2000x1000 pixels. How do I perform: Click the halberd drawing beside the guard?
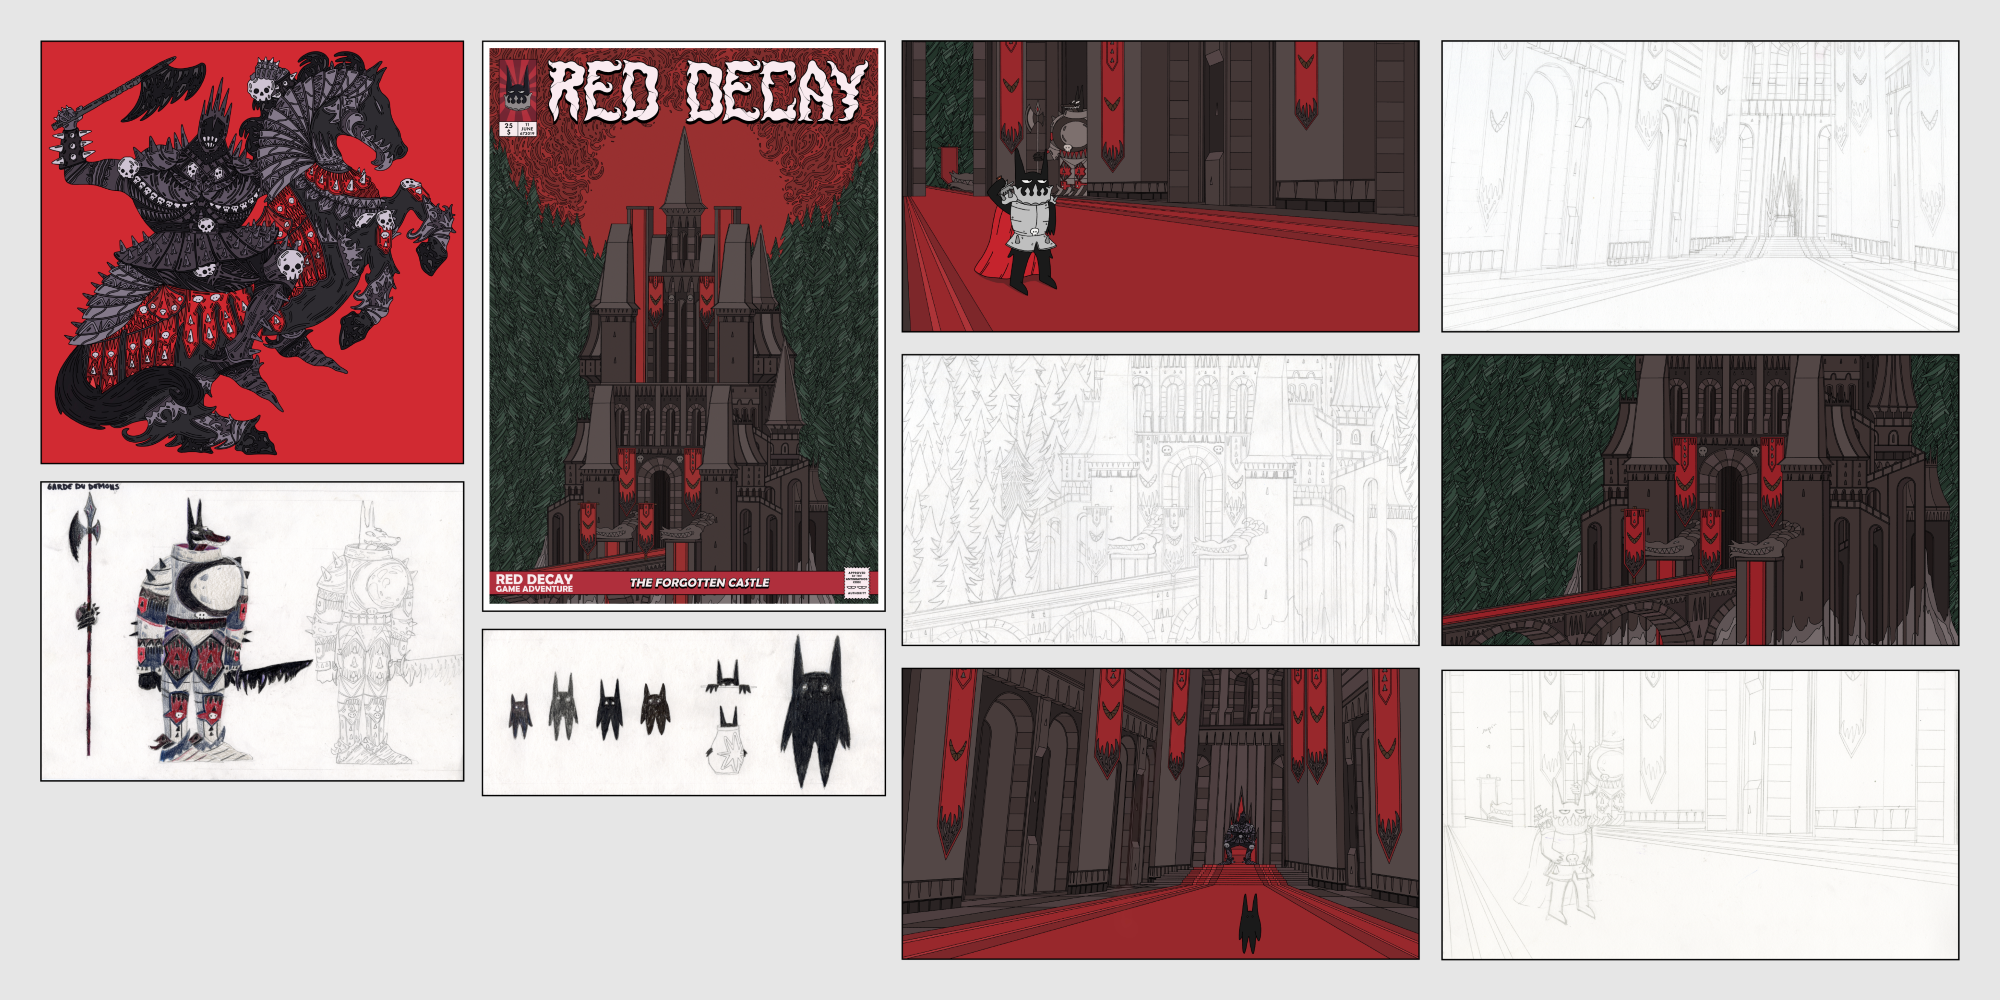click(x=87, y=620)
